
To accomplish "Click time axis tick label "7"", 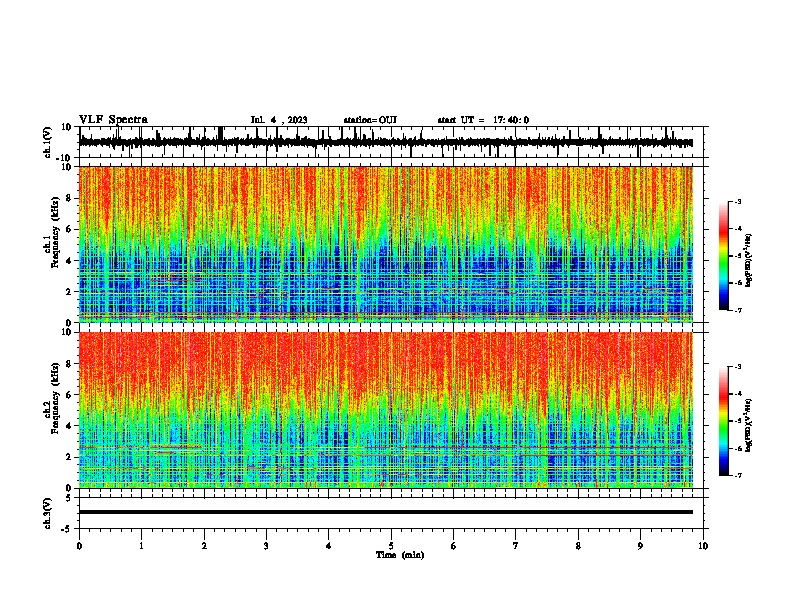I will click(x=516, y=546).
